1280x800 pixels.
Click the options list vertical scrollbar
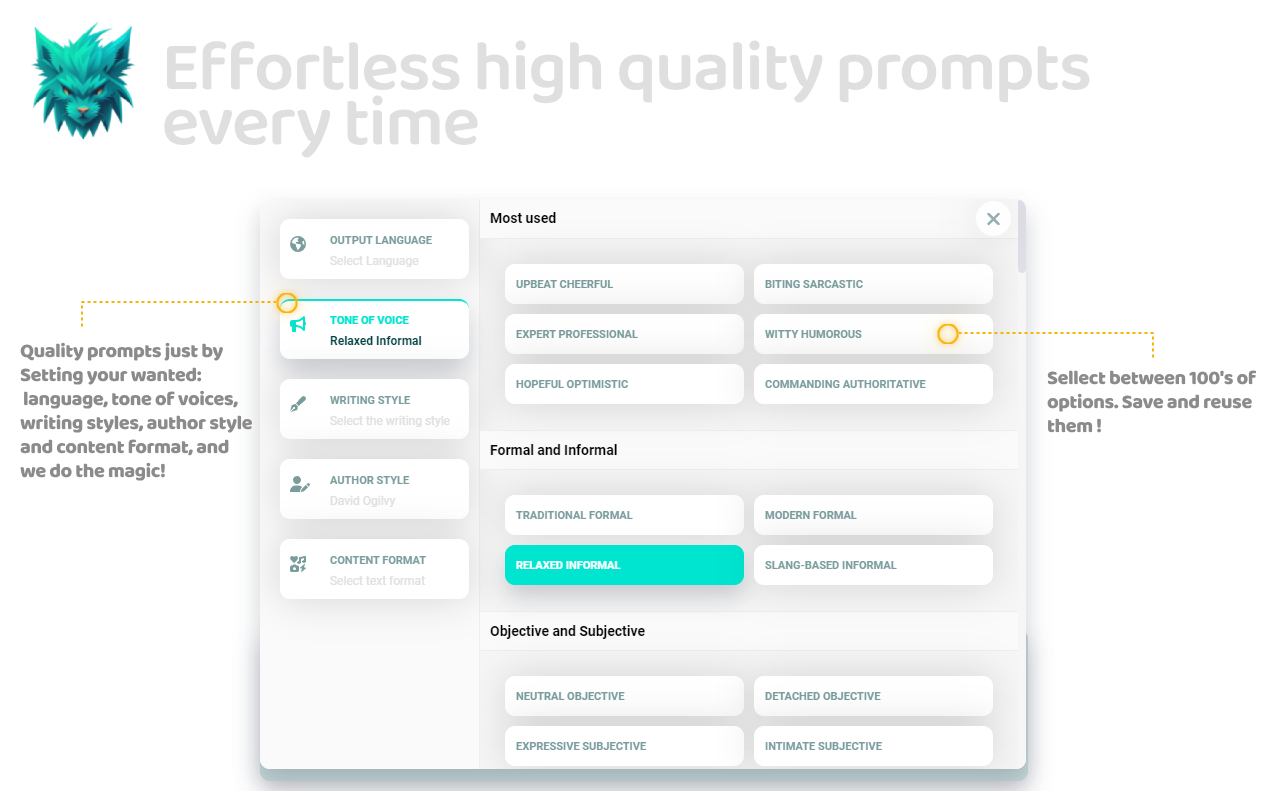pyautogui.click(x=1021, y=237)
